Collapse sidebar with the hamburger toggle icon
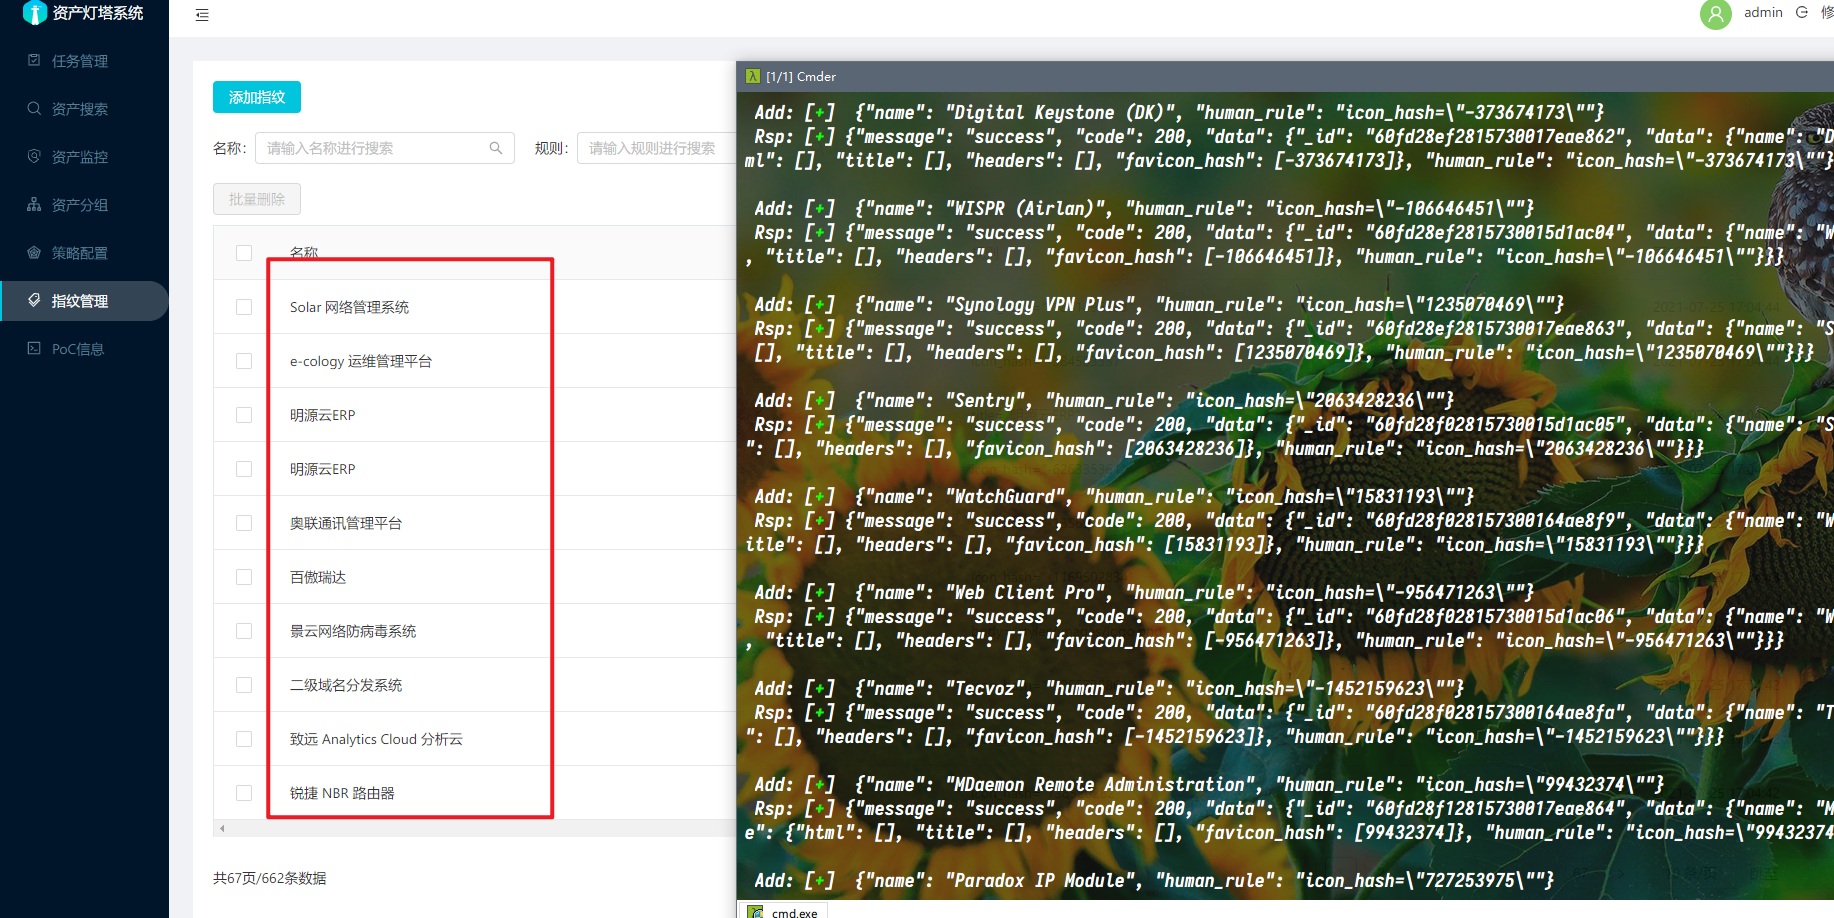Image resolution: width=1834 pixels, height=918 pixels. pyautogui.click(x=202, y=15)
